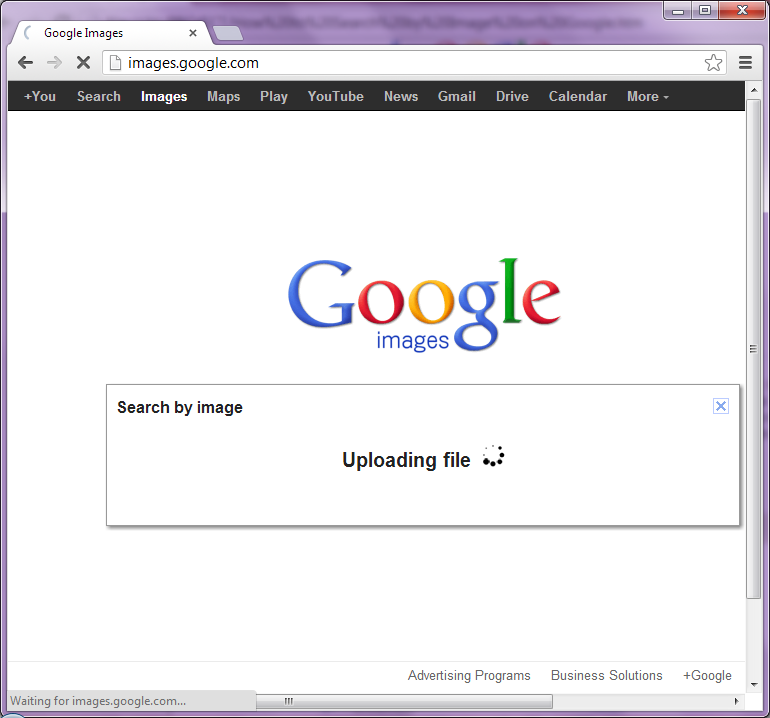The image size is (770, 718).
Task: Click the Google images logo
Action: click(424, 304)
